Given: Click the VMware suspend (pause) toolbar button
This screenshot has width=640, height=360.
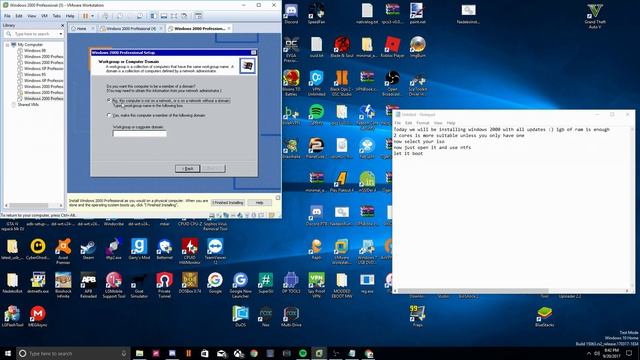Looking at the screenshot, I should [85, 16].
